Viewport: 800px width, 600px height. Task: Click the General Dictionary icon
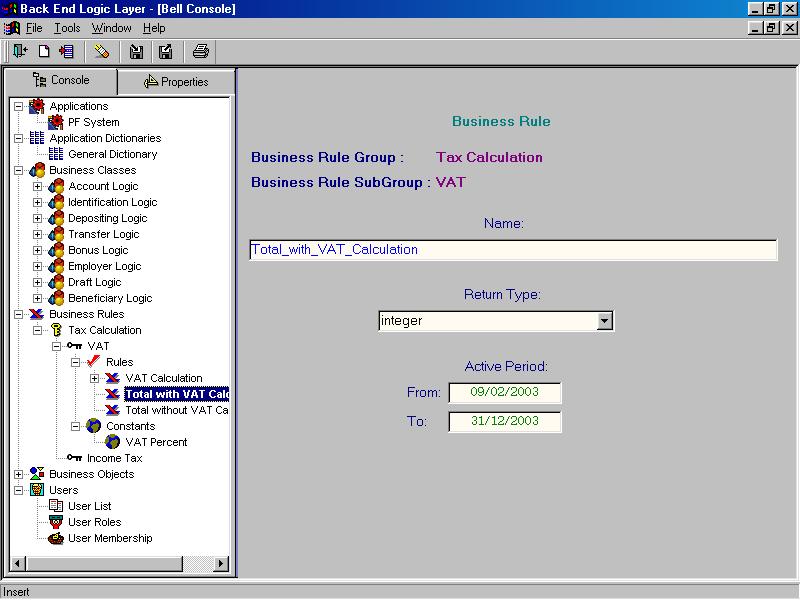56,154
